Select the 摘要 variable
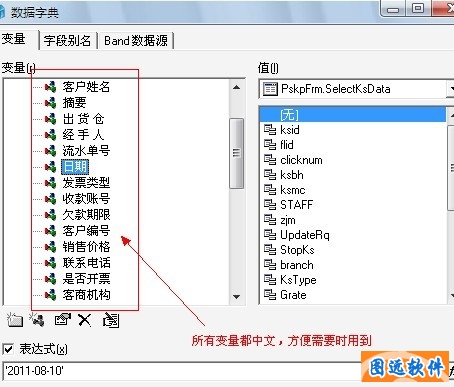Screen dimensions: 454x387 coord(74,103)
